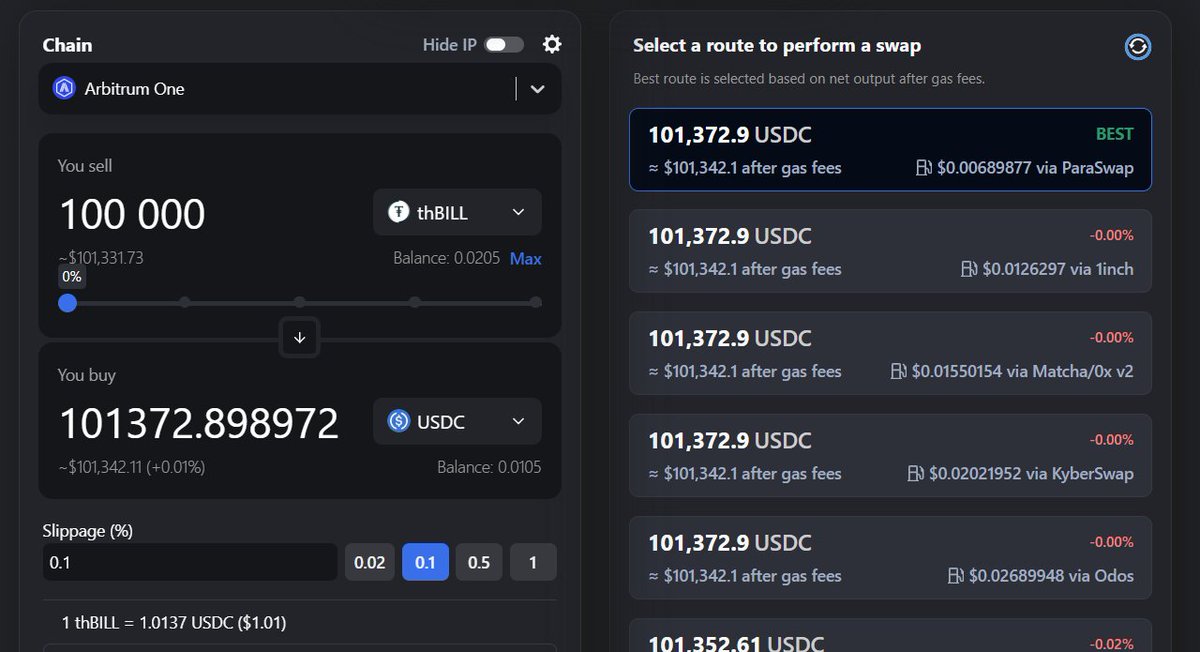Click the gas pump icon on ParaSwap route

pos(924,168)
